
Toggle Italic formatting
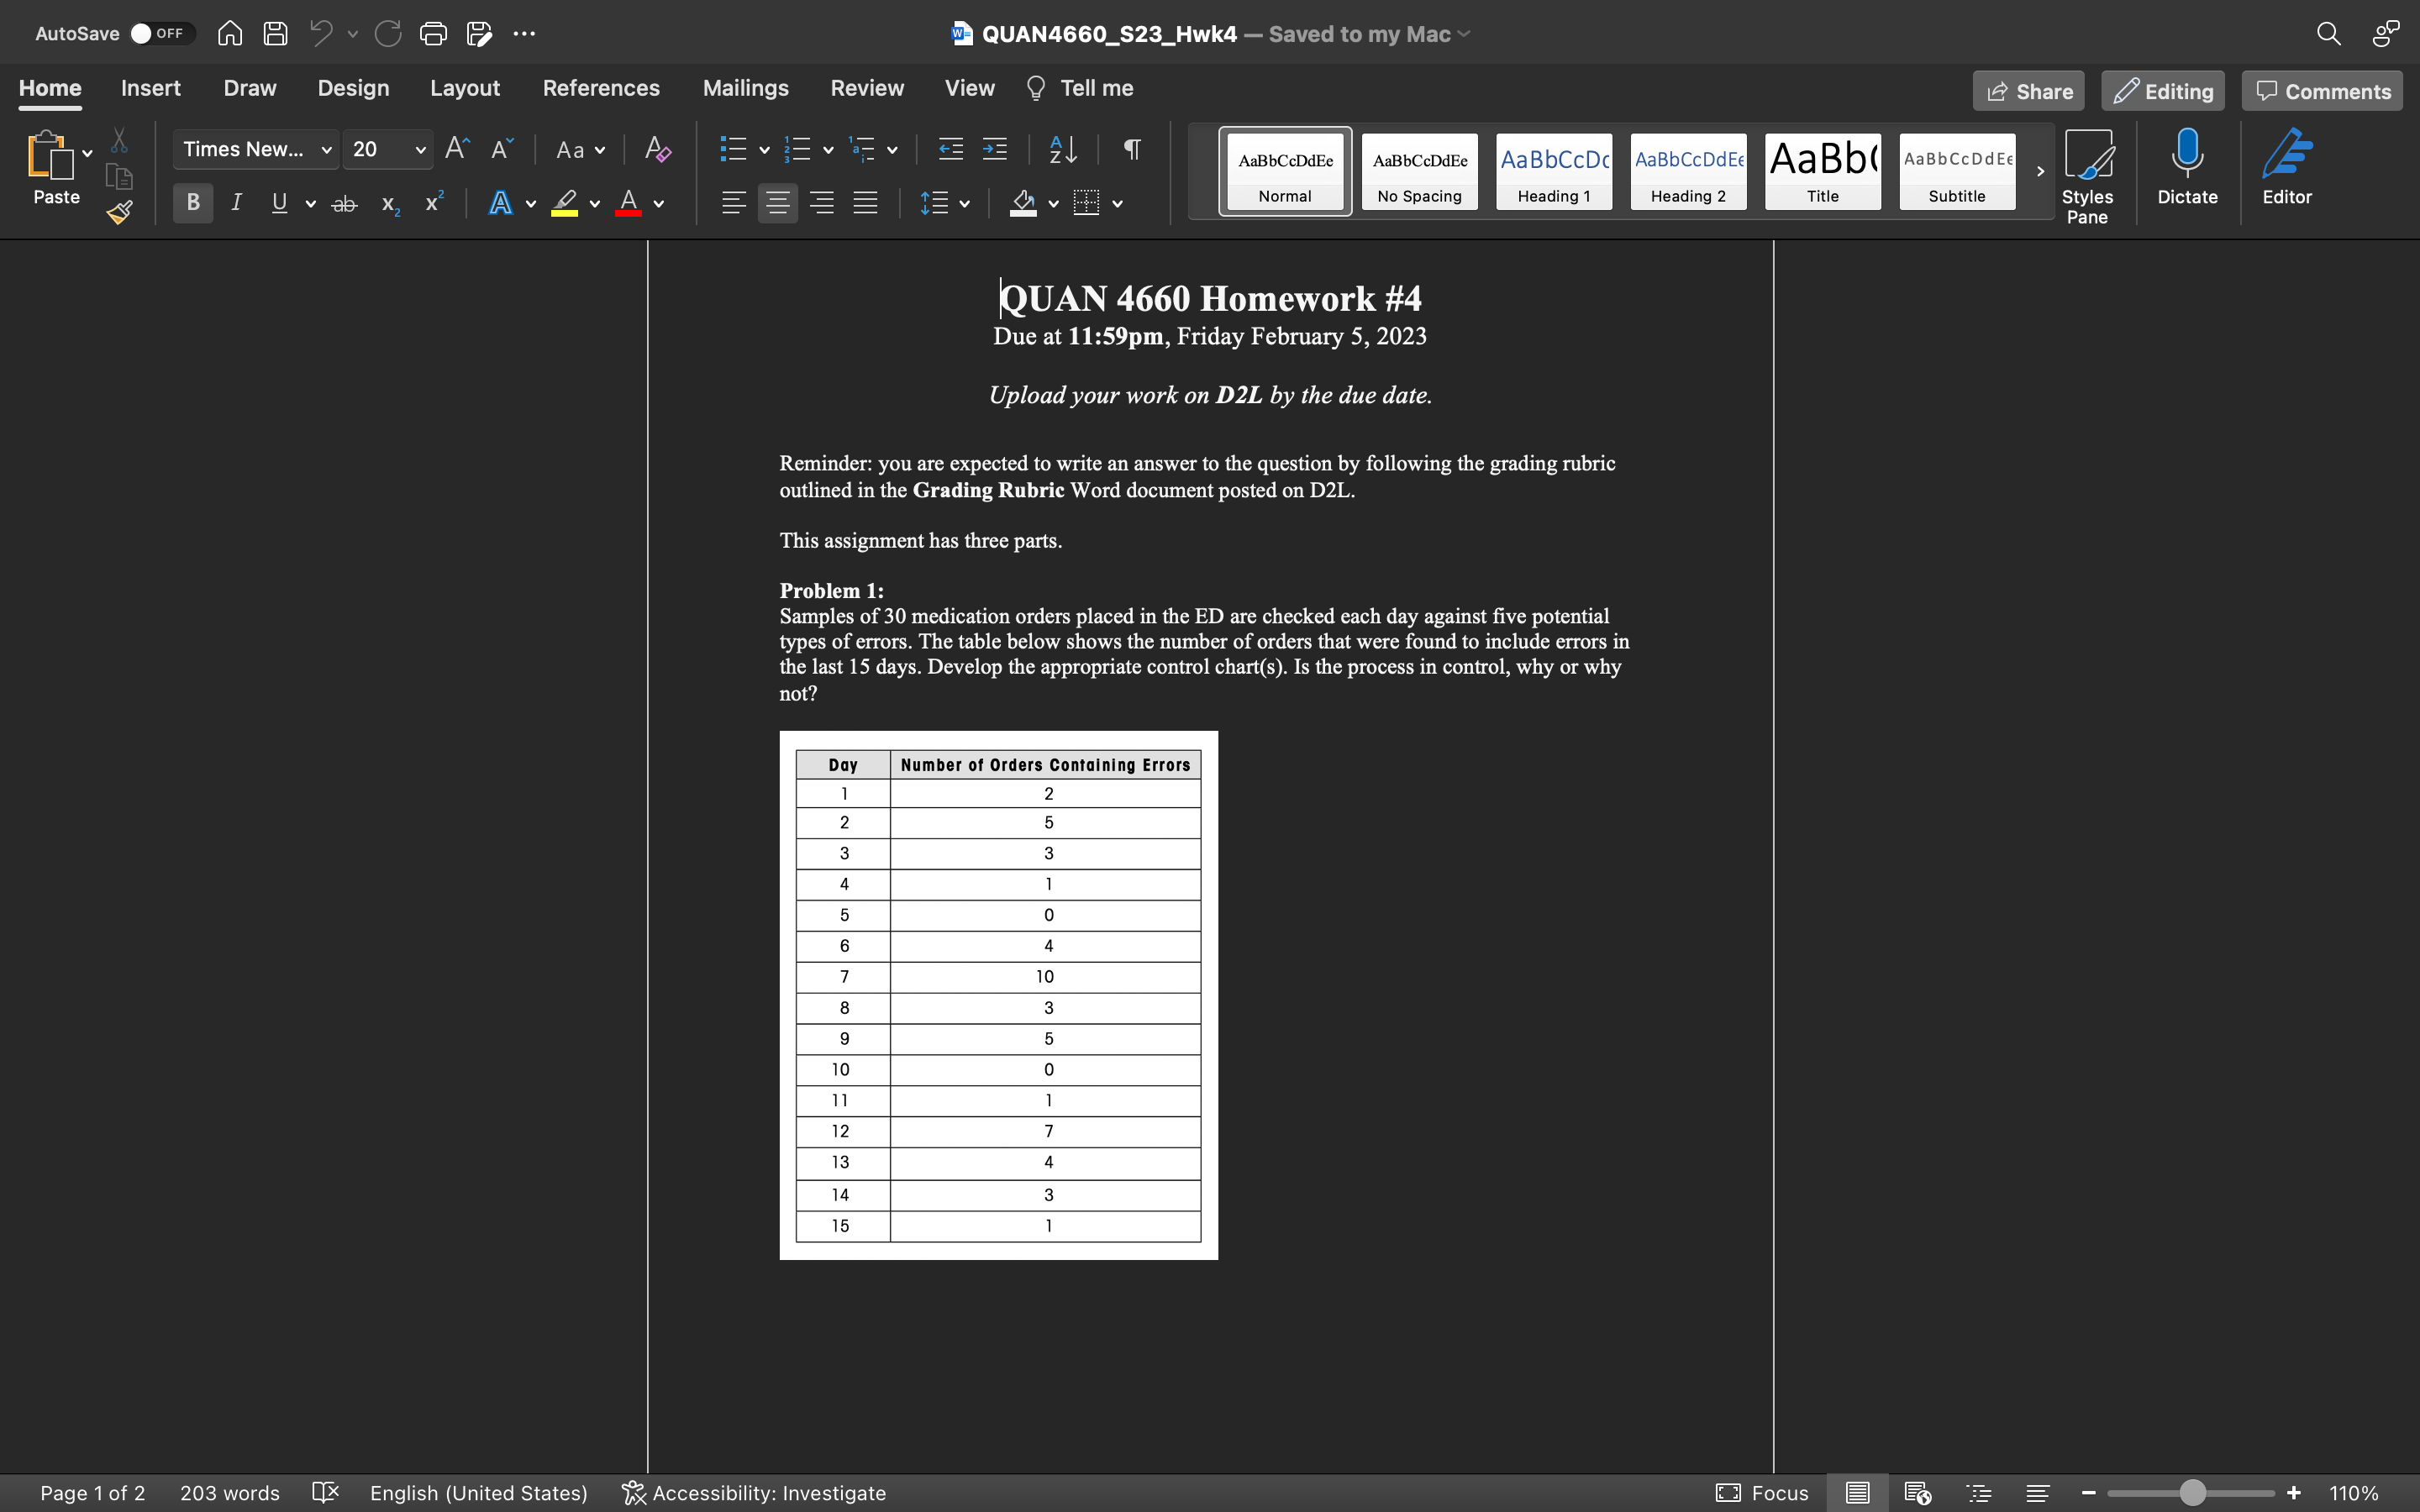(x=236, y=203)
